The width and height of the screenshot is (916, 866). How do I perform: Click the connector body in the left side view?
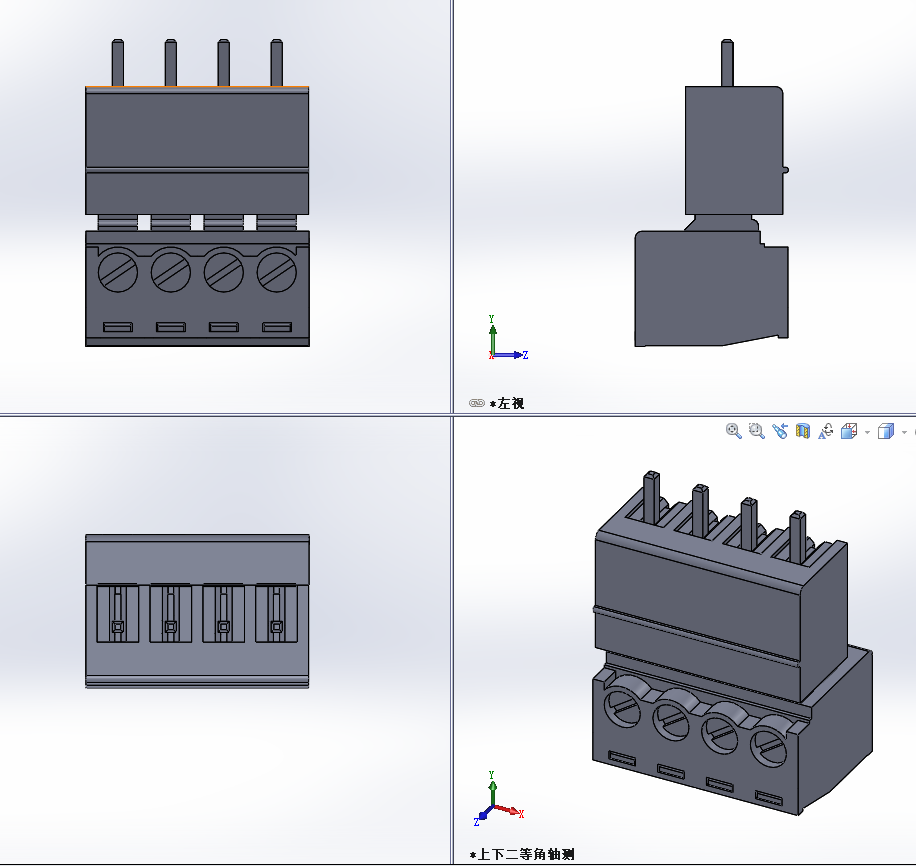click(710, 290)
